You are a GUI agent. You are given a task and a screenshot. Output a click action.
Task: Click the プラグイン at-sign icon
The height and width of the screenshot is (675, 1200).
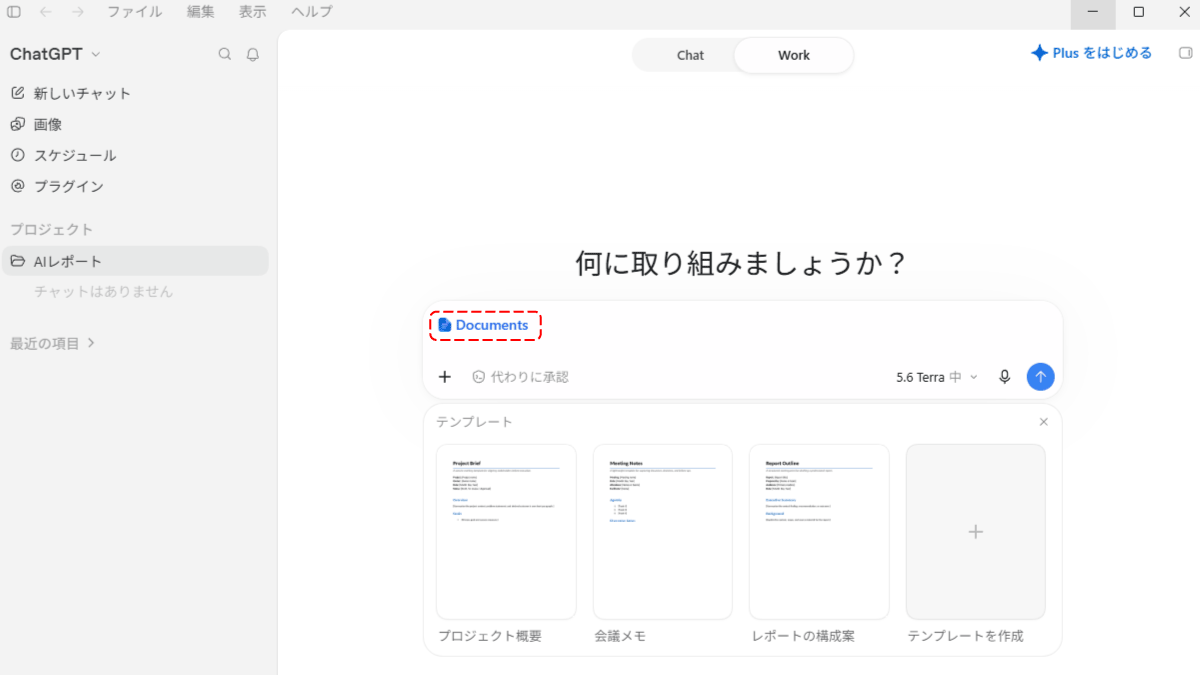[17, 186]
